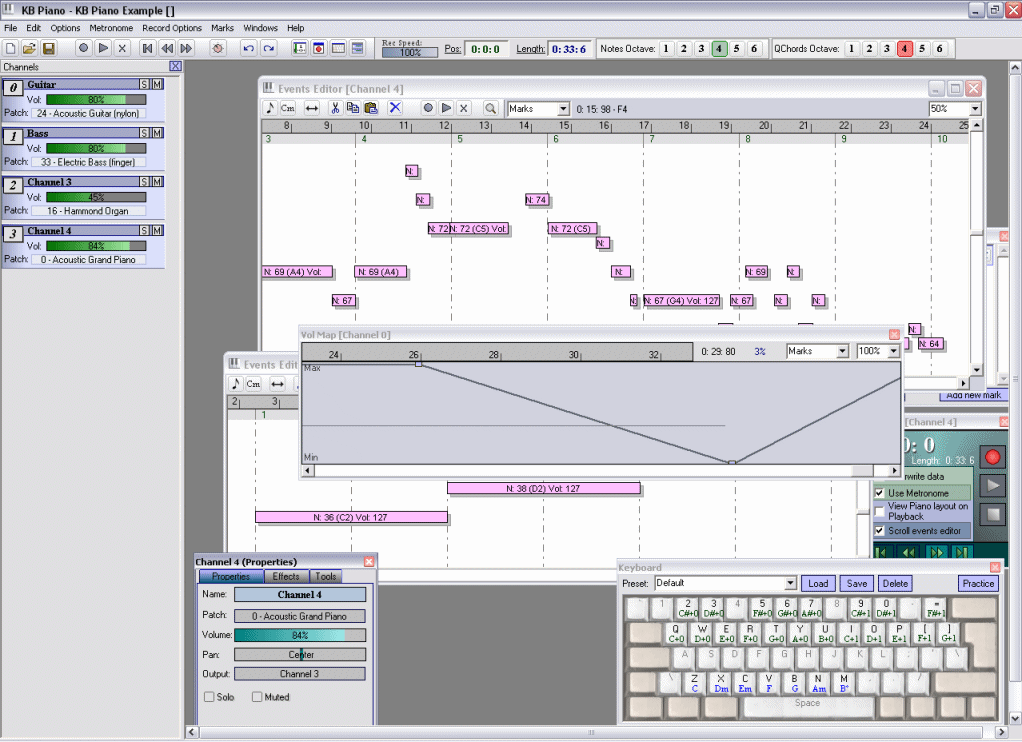Set Notes Octave to 5
The height and width of the screenshot is (742, 1022).
[737, 48]
